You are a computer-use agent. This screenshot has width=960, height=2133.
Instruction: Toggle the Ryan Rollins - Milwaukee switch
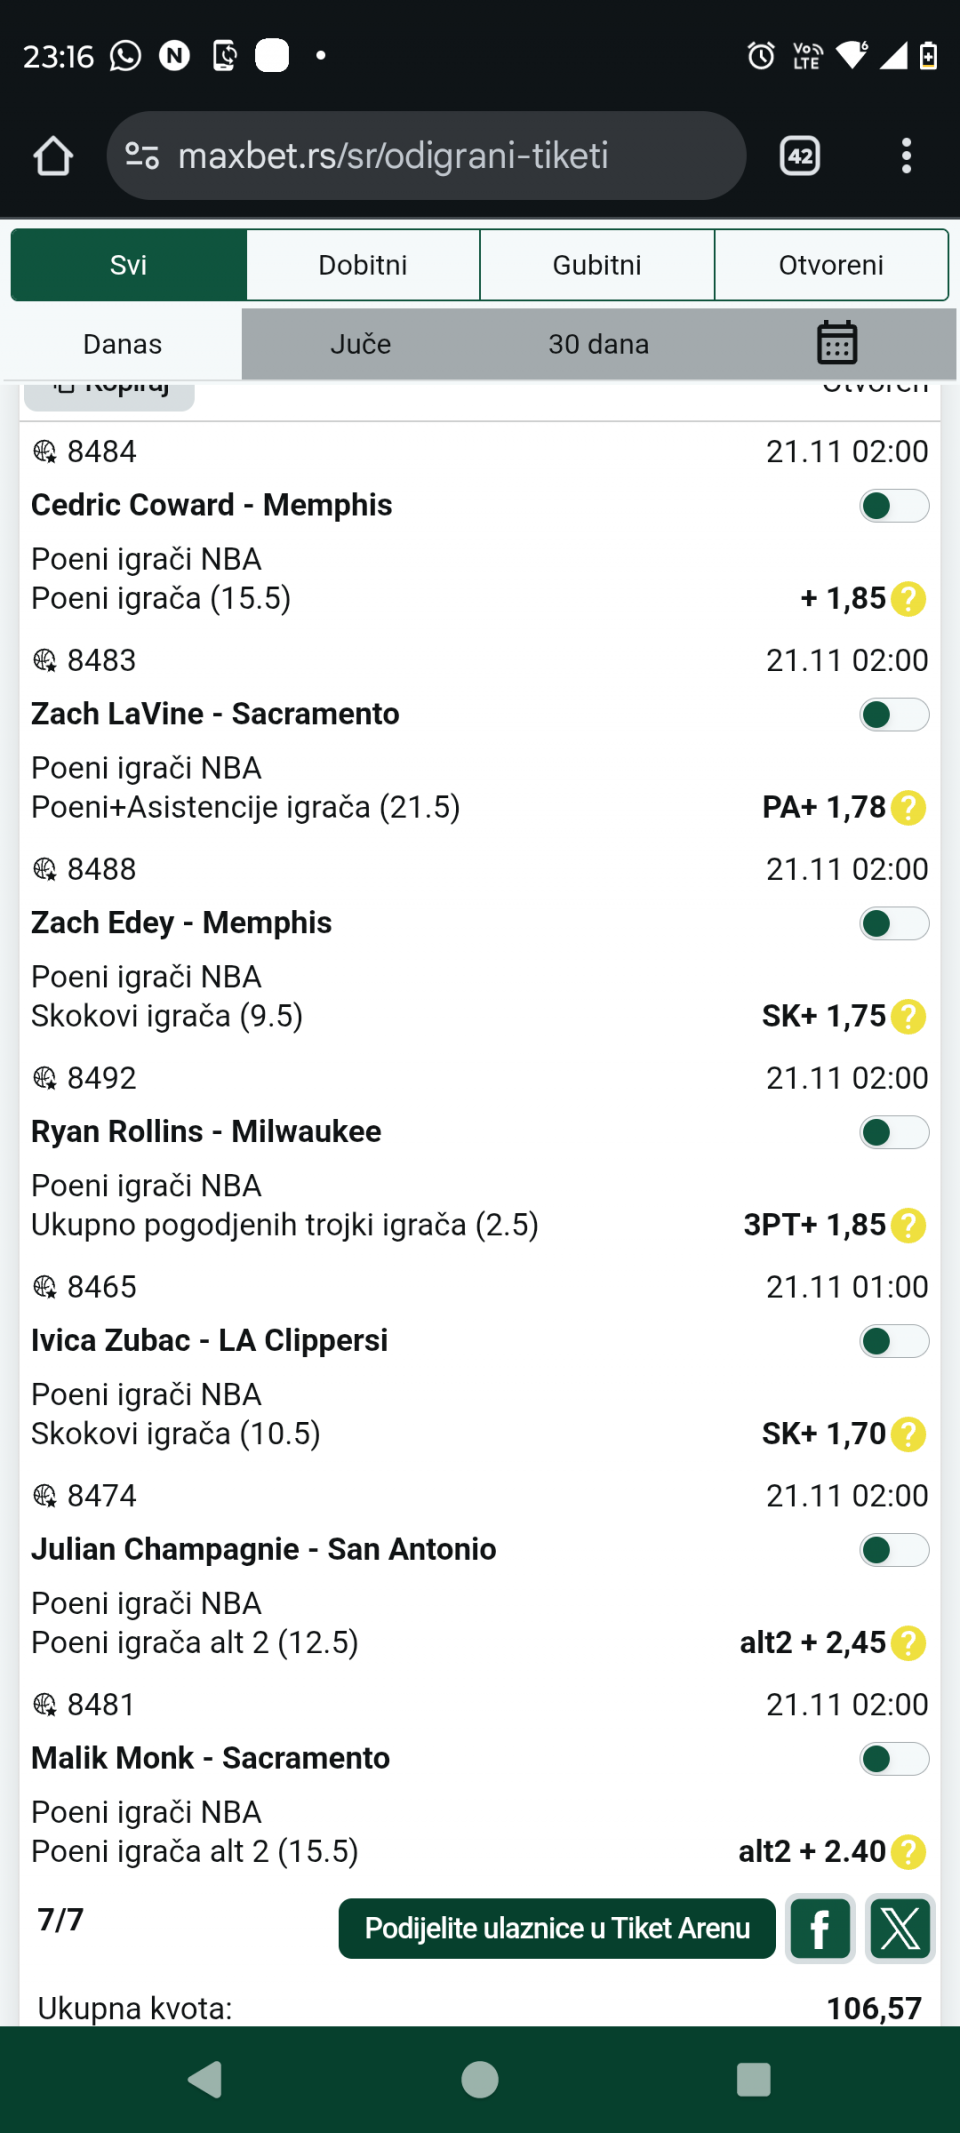point(894,1132)
